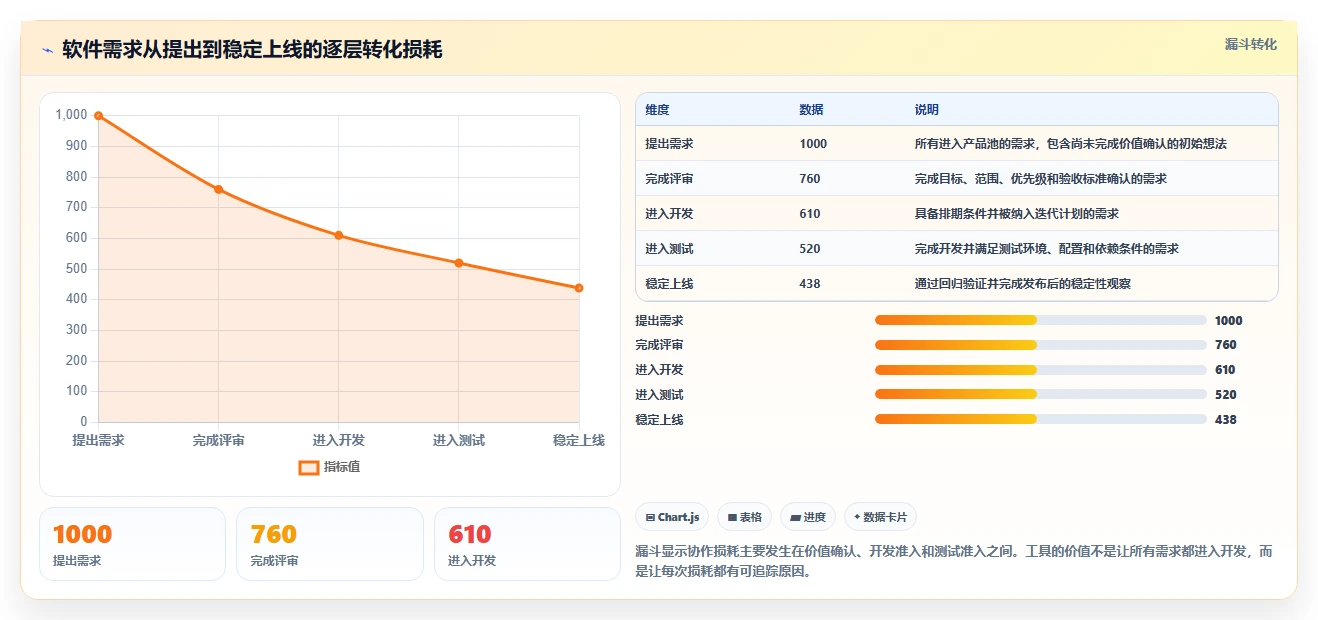Click the 进度 tag chip
1318x620 pixels.
point(808,517)
